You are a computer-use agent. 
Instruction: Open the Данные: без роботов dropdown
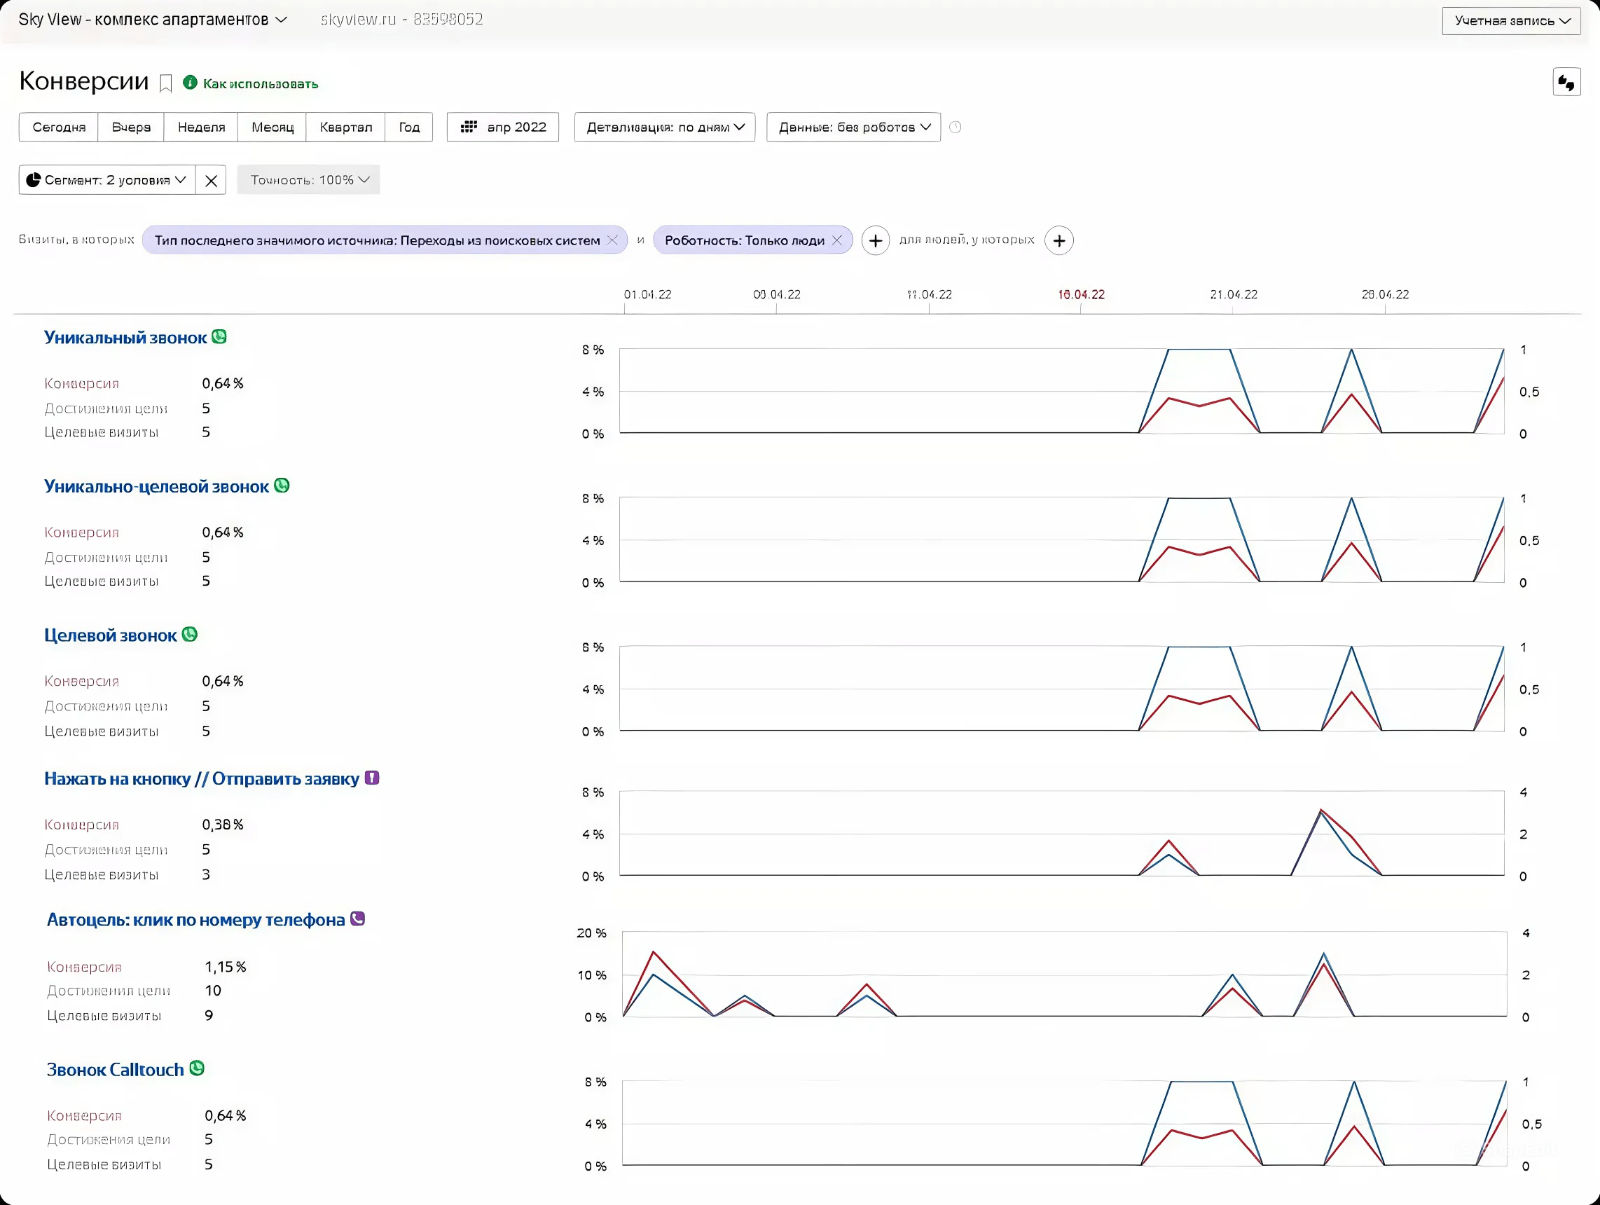(x=853, y=127)
